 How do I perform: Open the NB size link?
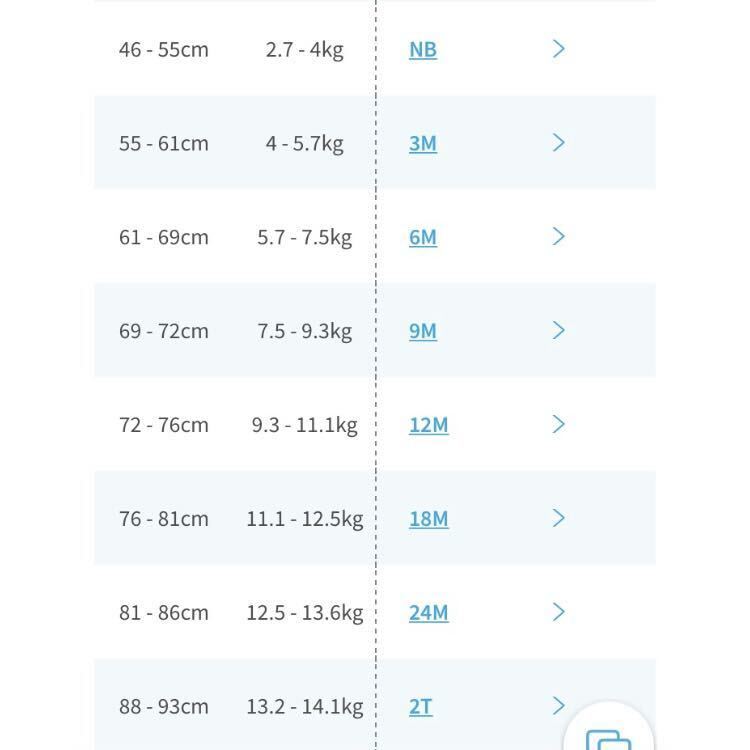tap(423, 49)
